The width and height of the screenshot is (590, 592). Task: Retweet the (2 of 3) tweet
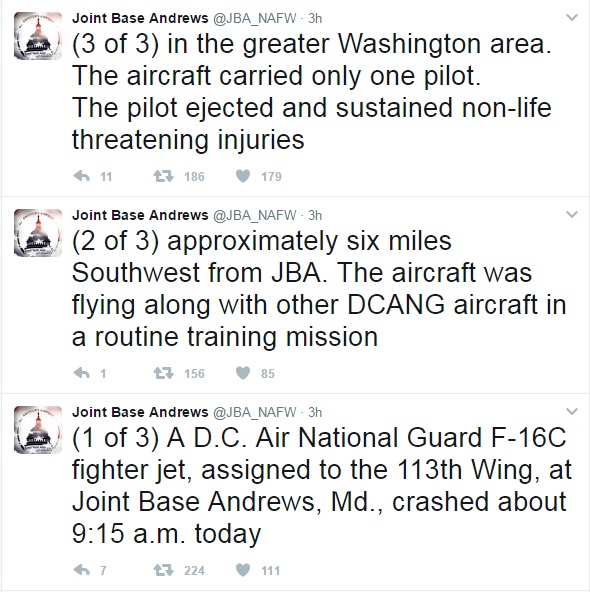point(163,373)
